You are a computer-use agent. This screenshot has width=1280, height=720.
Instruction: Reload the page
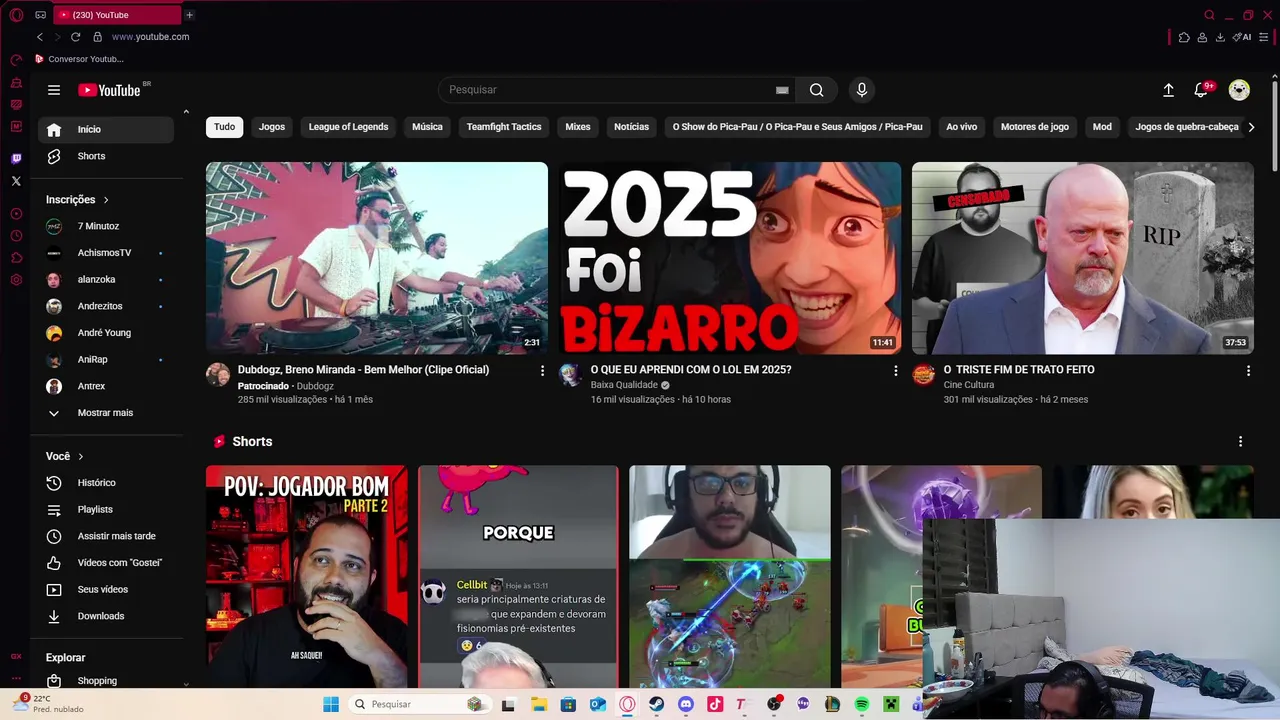75,37
